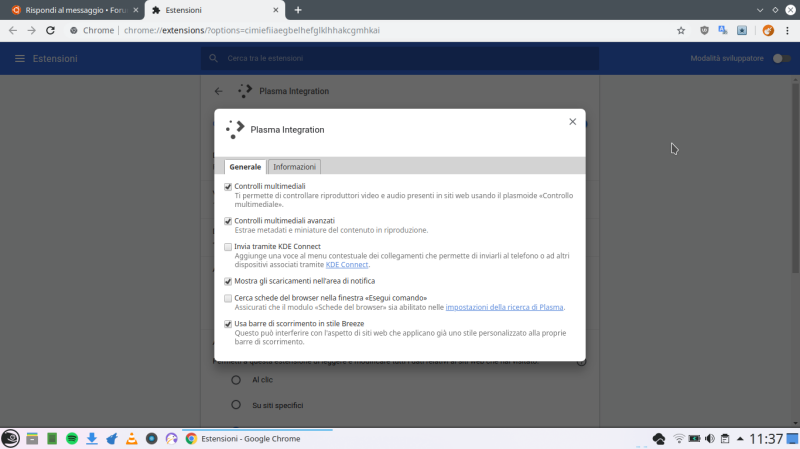
Task: Click the browser Forward button
Action: (x=32, y=30)
